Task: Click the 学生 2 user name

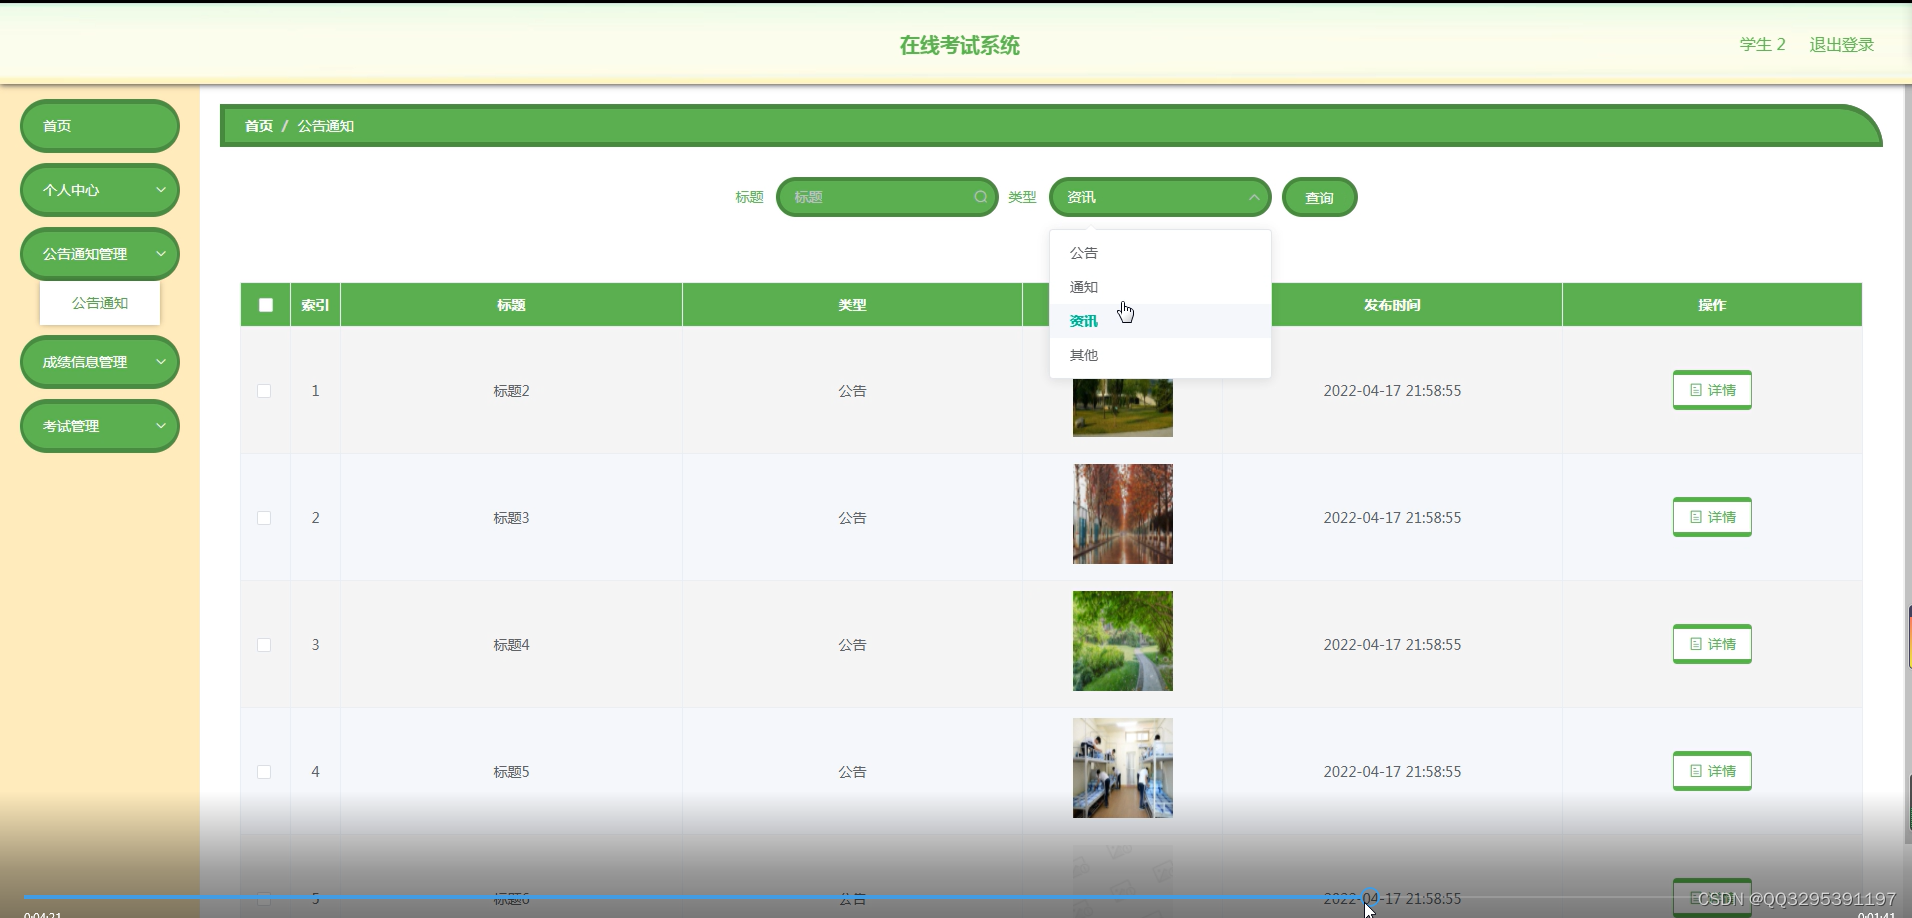Action: (x=1762, y=45)
